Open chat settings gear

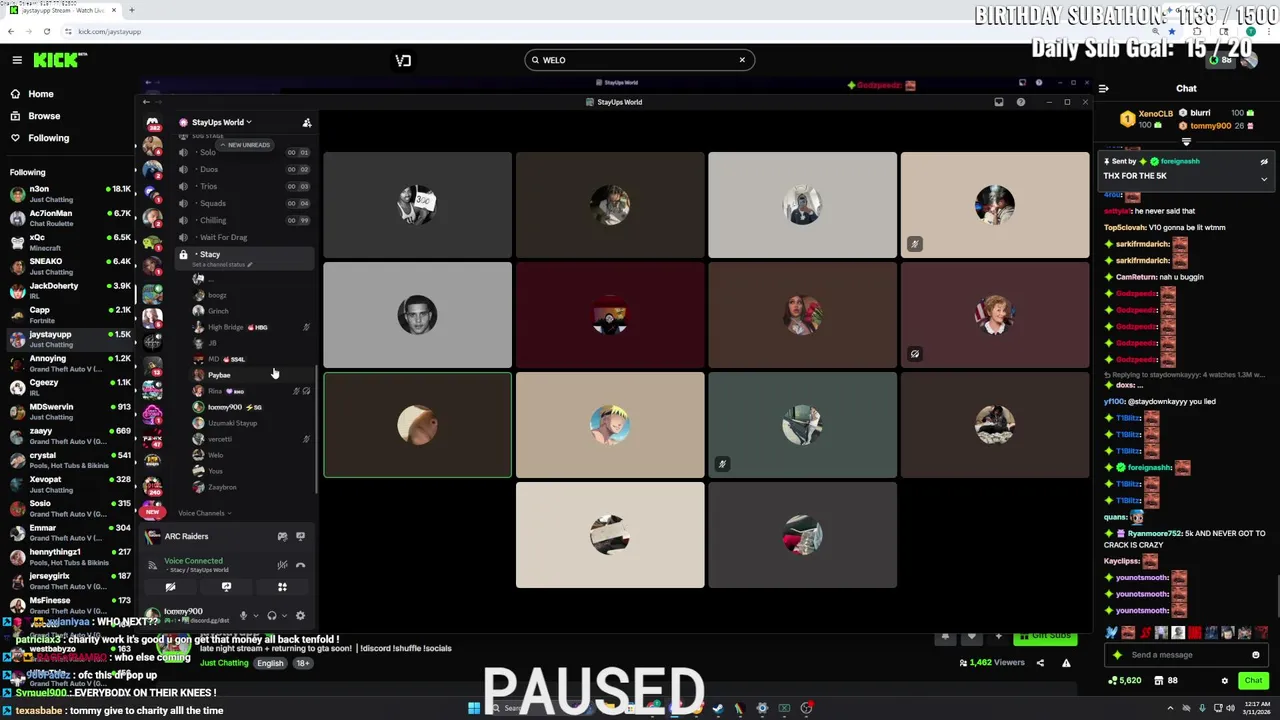coord(1224,681)
